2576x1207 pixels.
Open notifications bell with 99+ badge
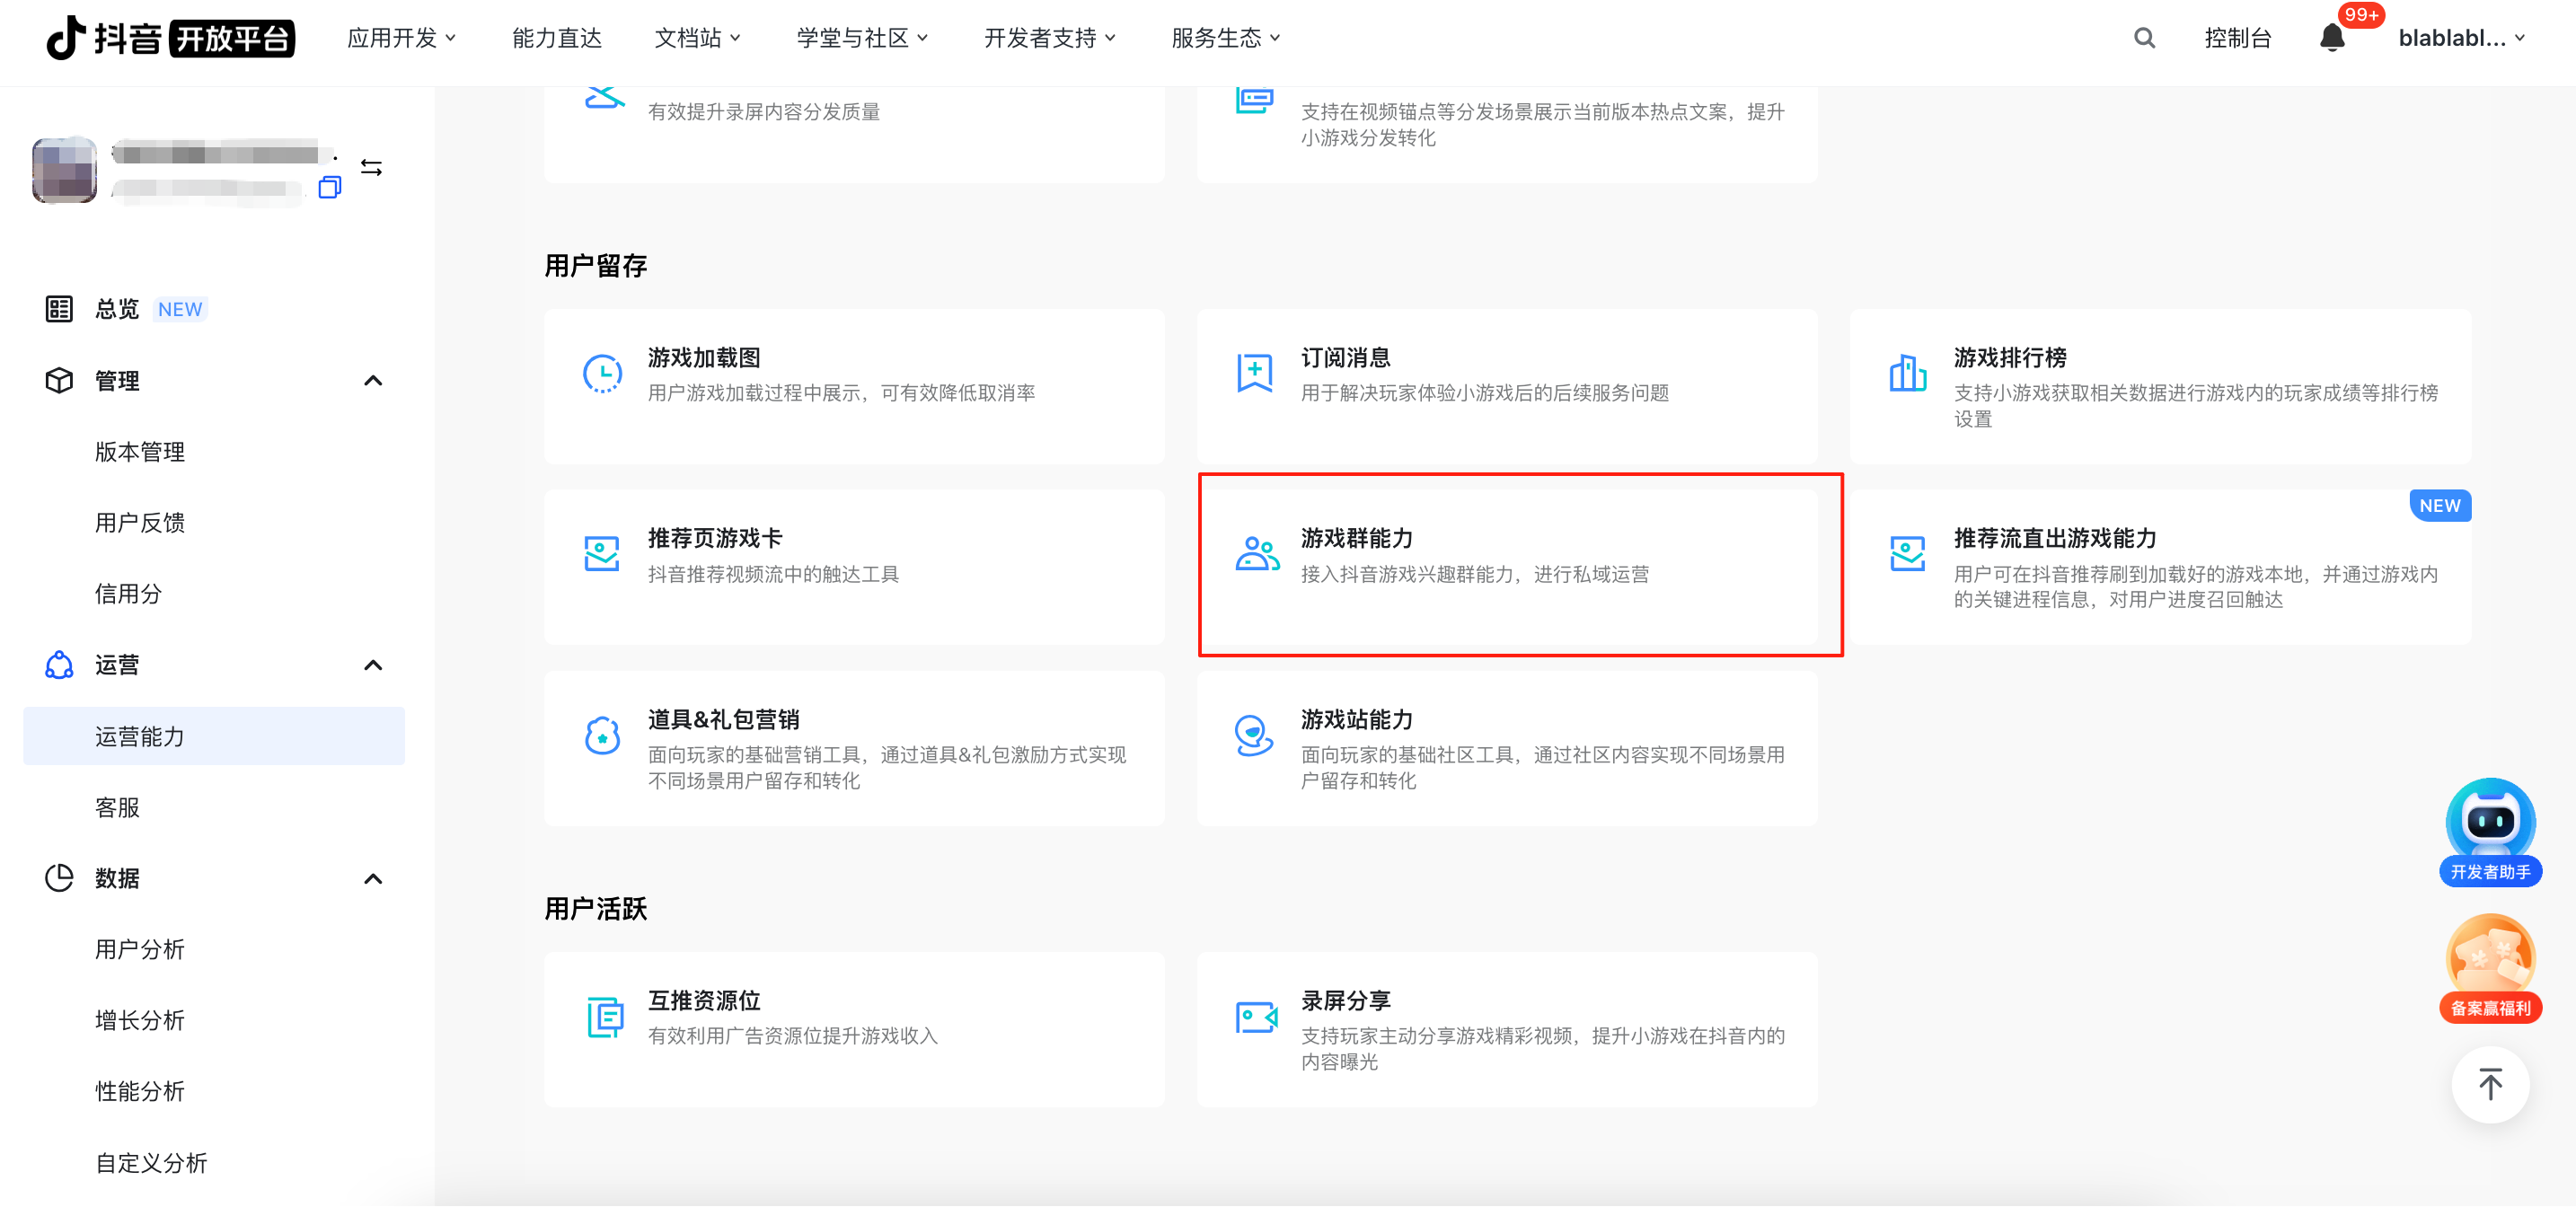[2332, 38]
